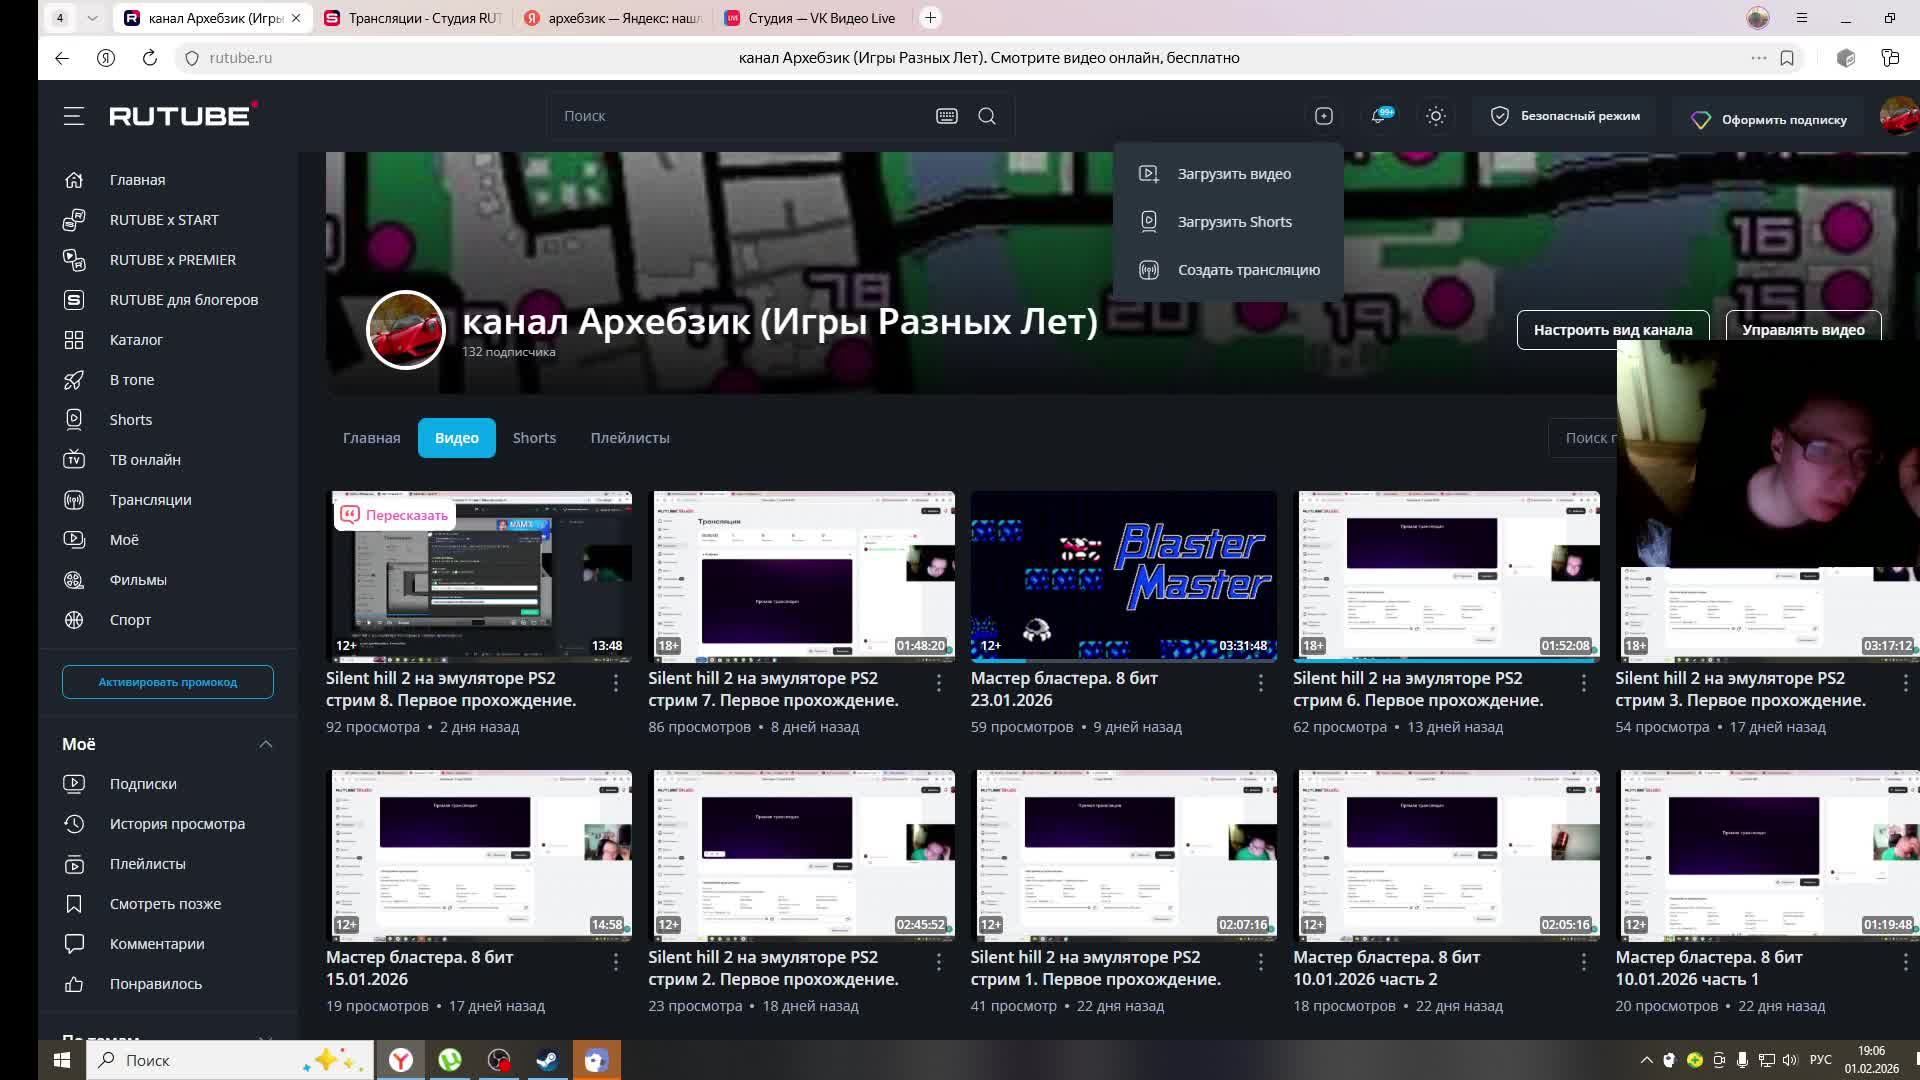
Task: Click the magnifier search icon
Action: (x=986, y=116)
